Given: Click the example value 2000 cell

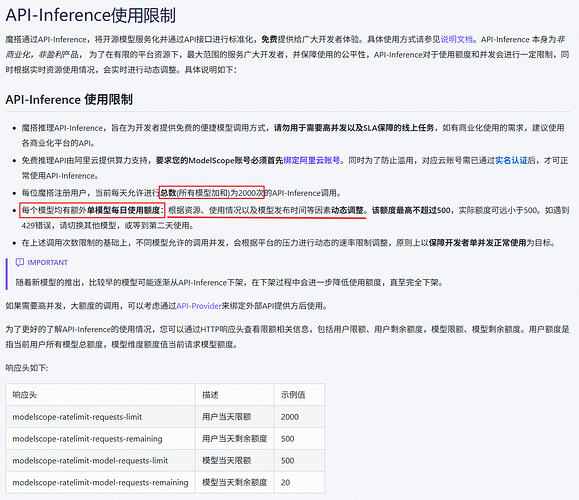Looking at the screenshot, I should click(299, 417).
